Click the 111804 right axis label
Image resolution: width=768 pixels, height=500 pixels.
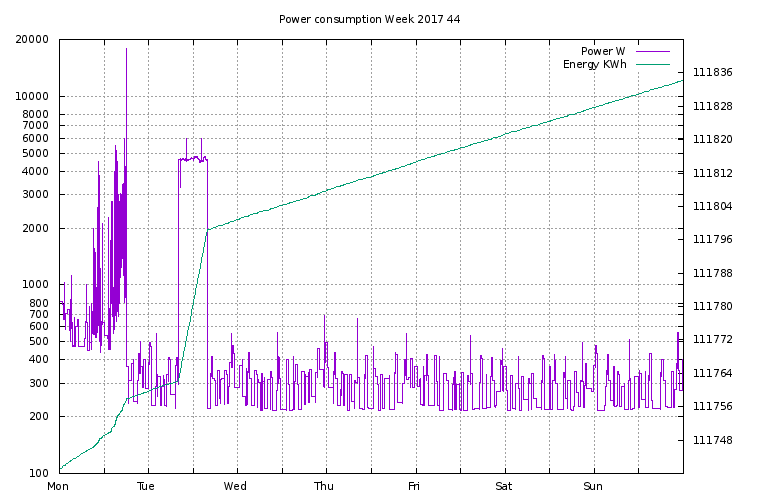713,206
